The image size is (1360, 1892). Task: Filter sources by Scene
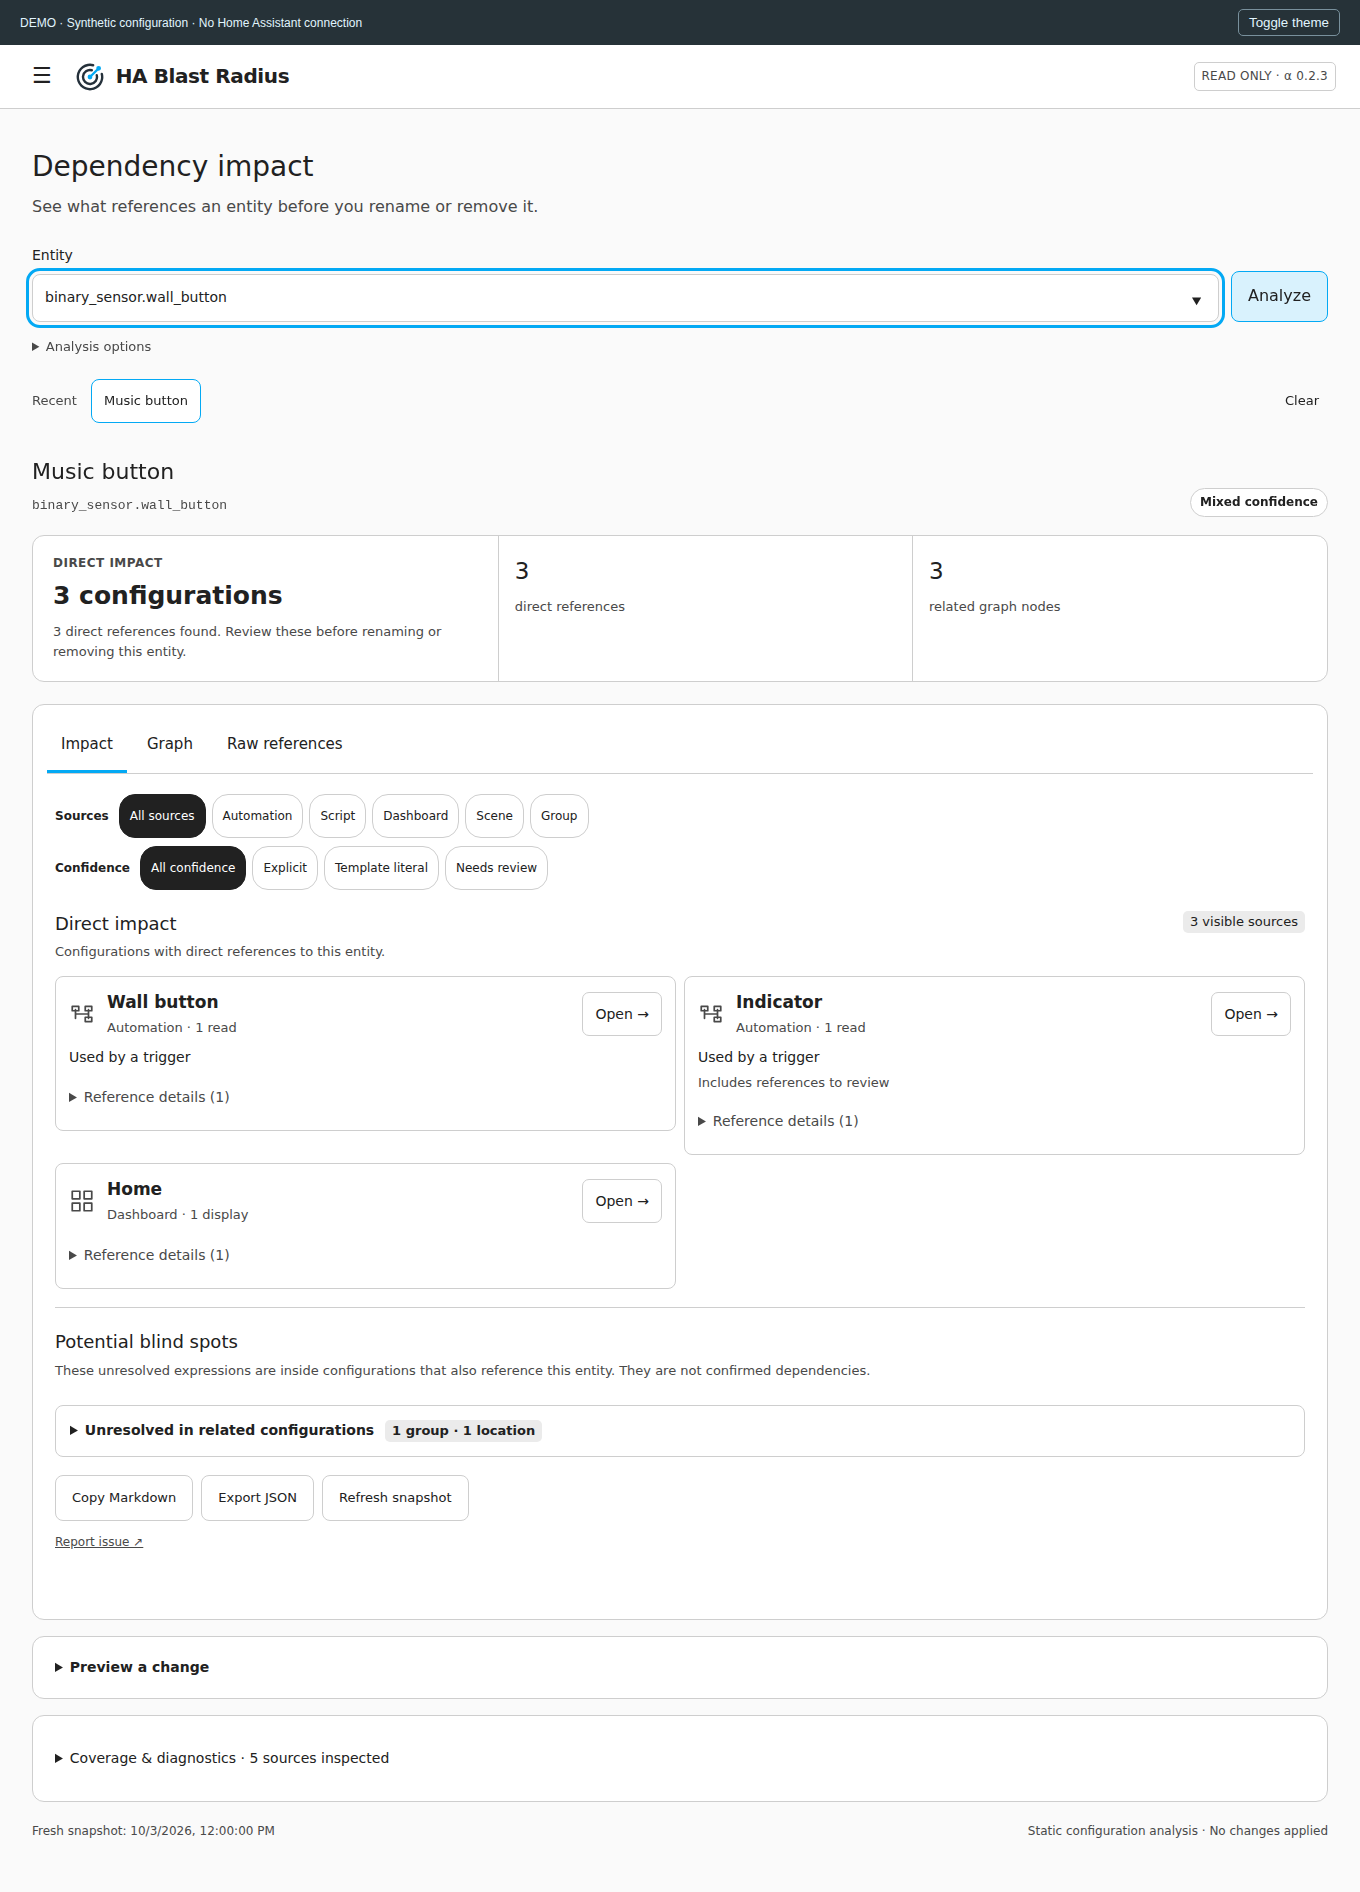pos(494,816)
